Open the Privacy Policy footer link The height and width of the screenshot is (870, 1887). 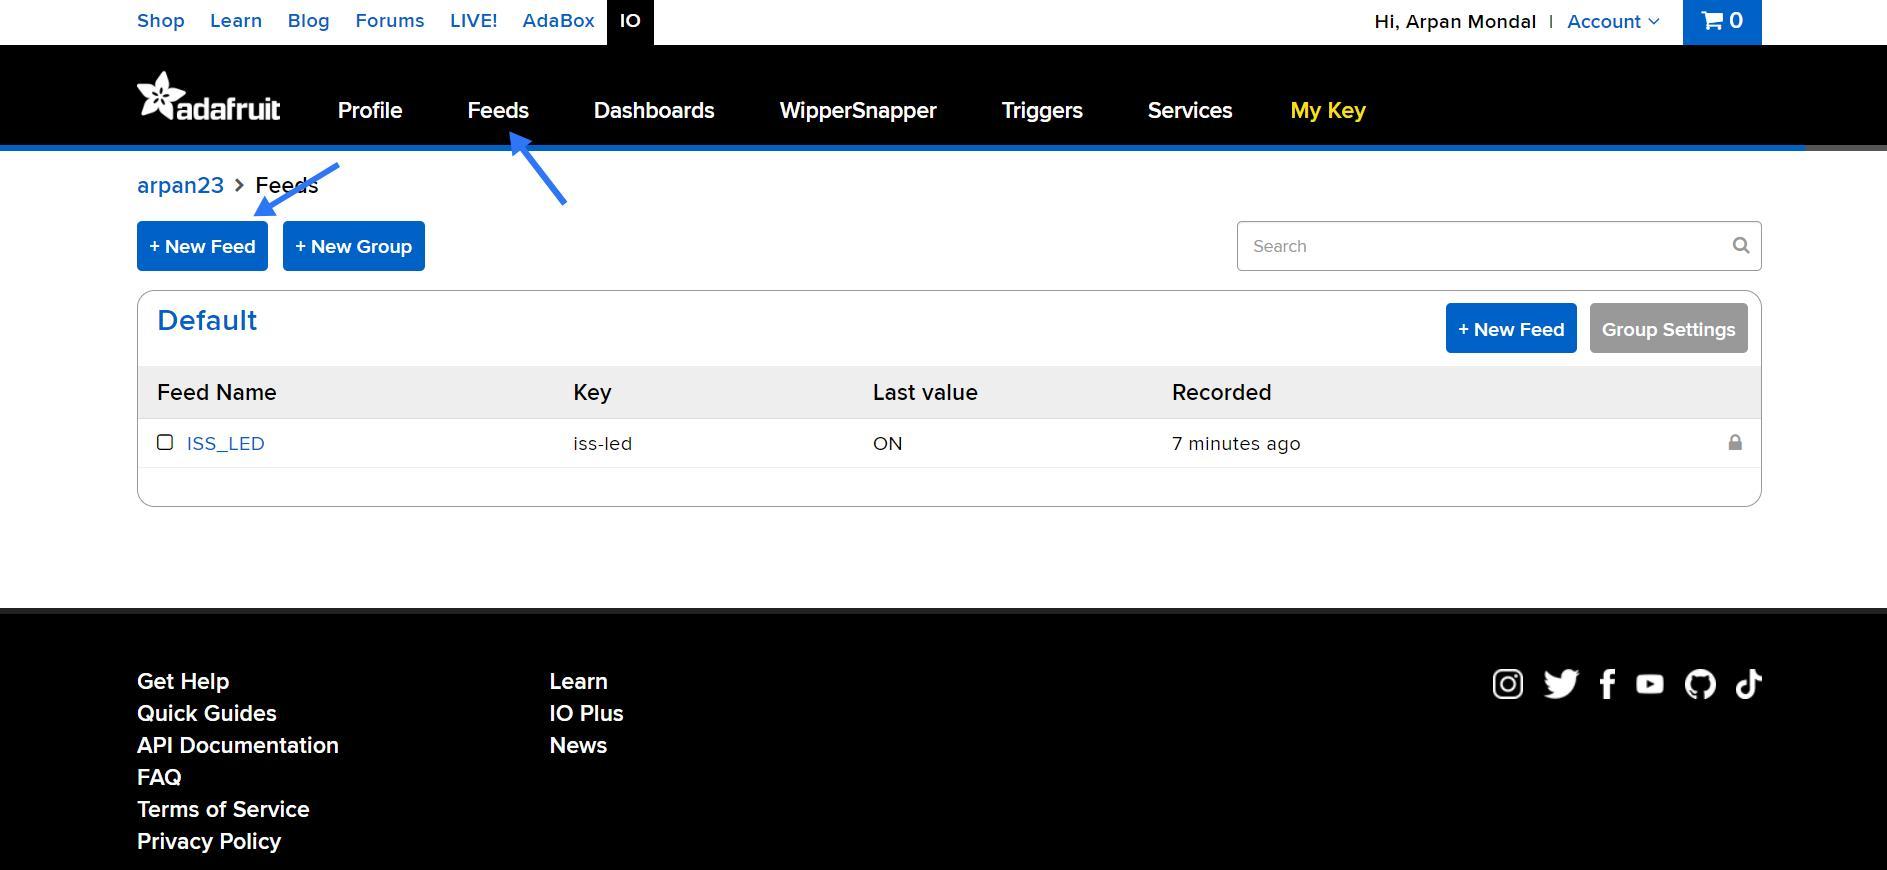209,841
